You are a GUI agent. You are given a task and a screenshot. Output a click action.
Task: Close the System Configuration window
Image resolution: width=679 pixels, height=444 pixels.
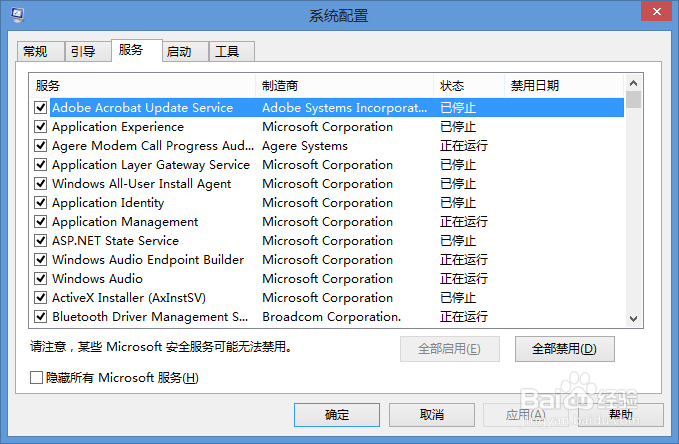(x=656, y=11)
